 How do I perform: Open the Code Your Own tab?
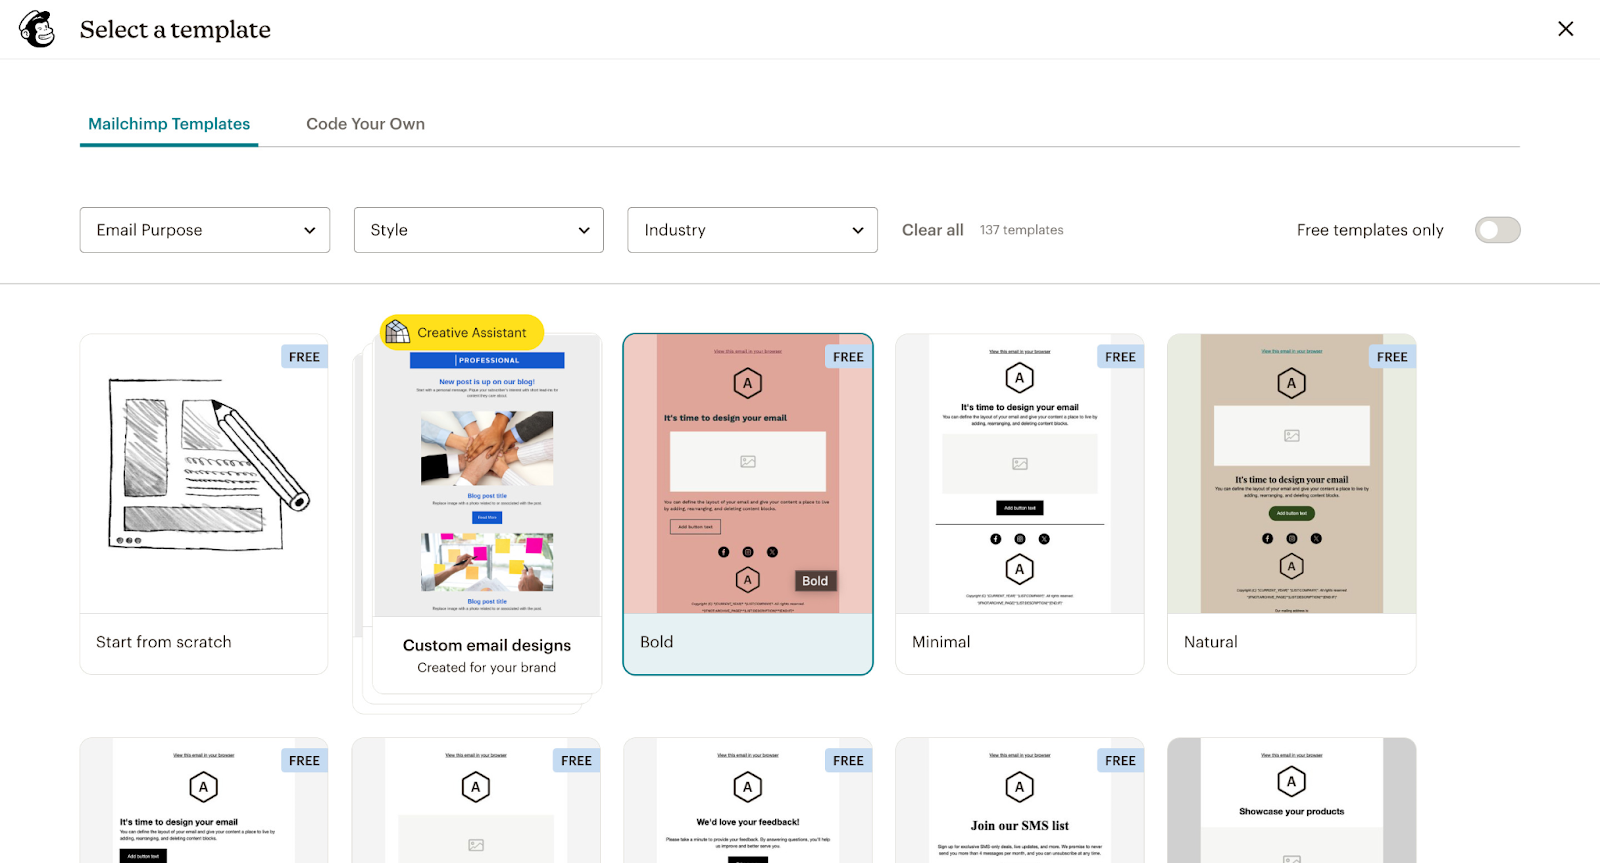pos(365,124)
